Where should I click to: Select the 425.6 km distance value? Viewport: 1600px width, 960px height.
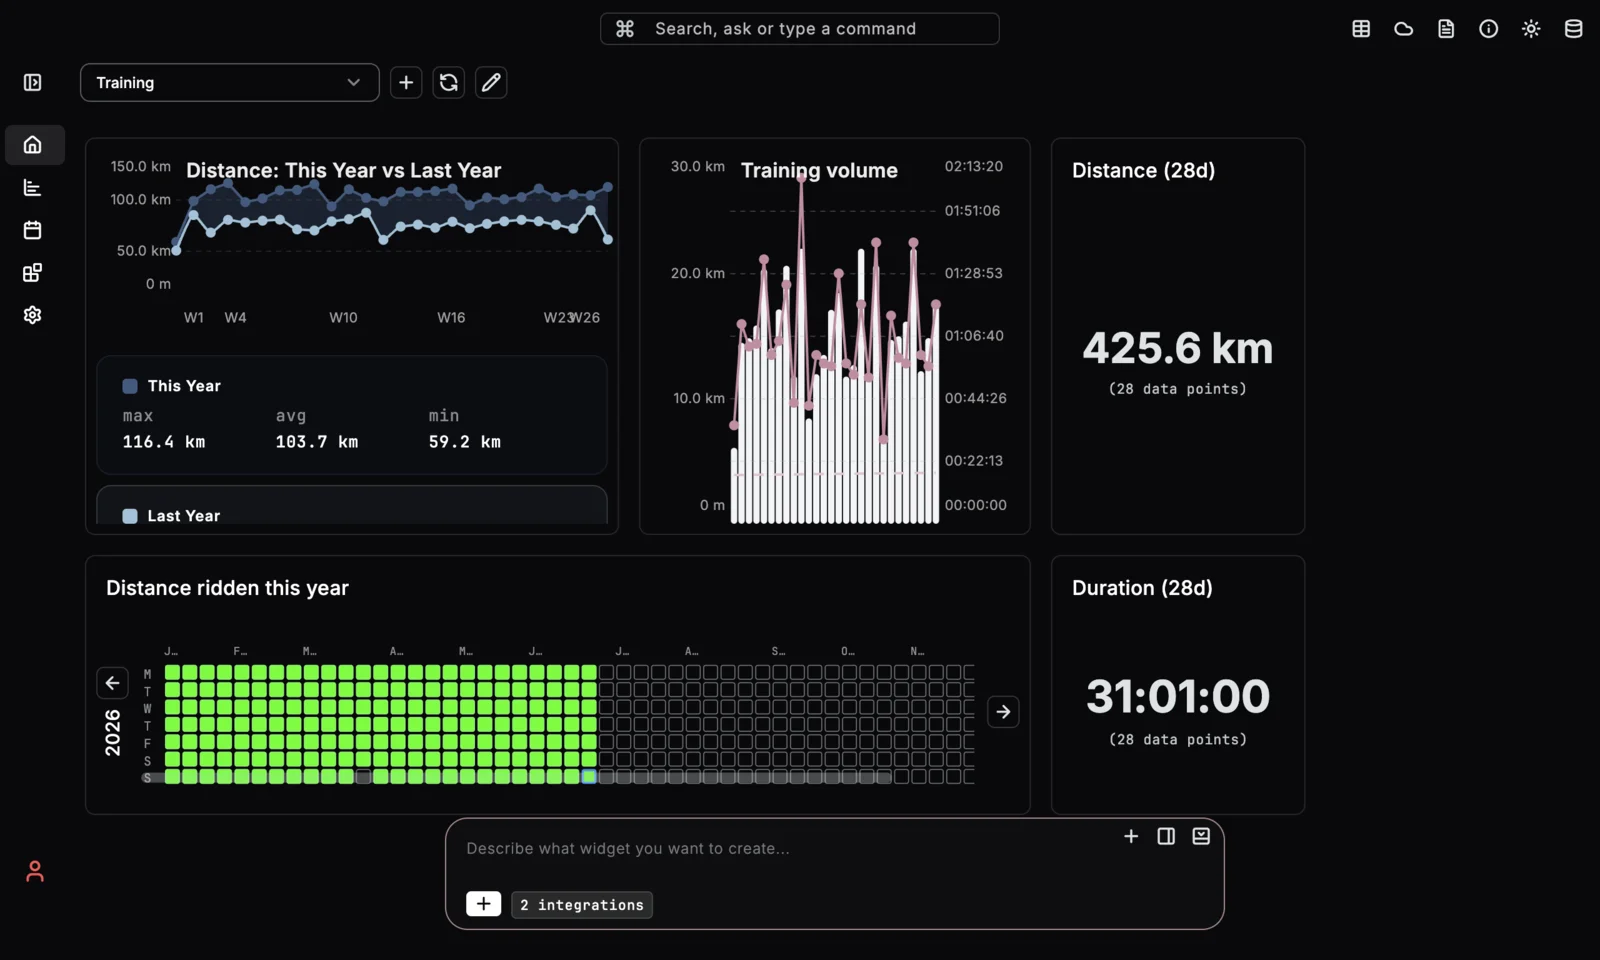coord(1178,349)
